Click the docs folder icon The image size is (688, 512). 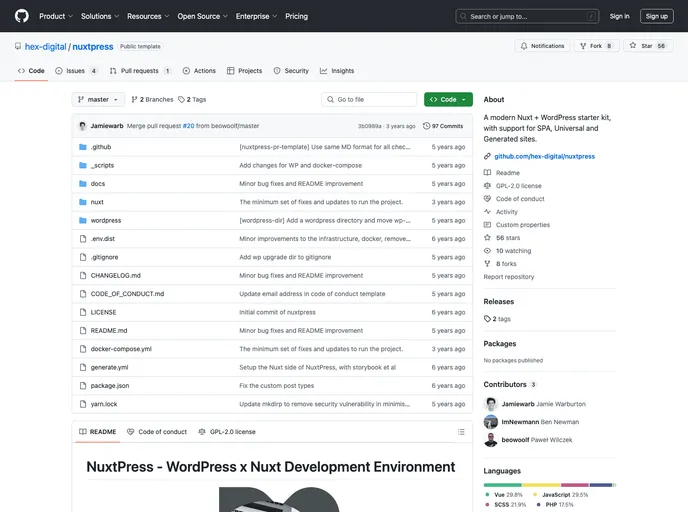pyautogui.click(x=82, y=184)
